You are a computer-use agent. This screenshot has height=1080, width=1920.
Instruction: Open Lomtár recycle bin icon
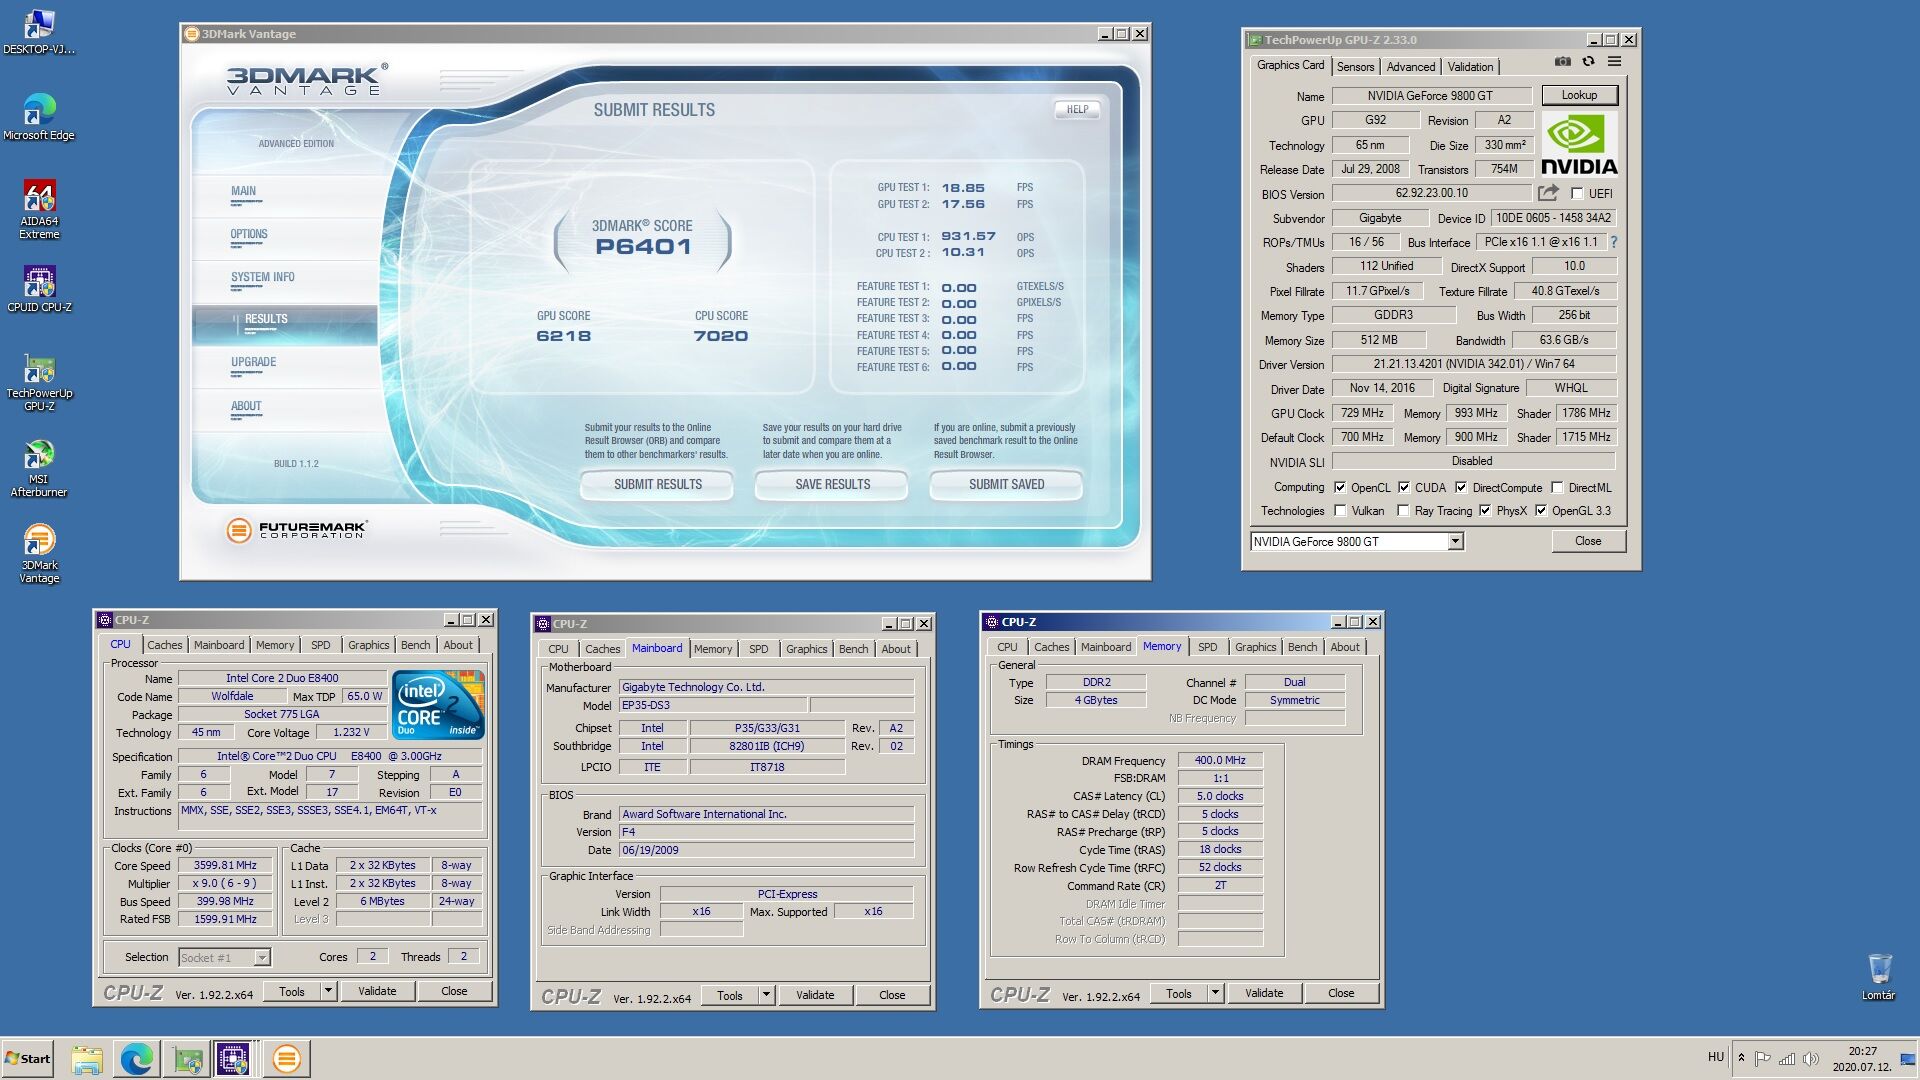coord(1878,976)
